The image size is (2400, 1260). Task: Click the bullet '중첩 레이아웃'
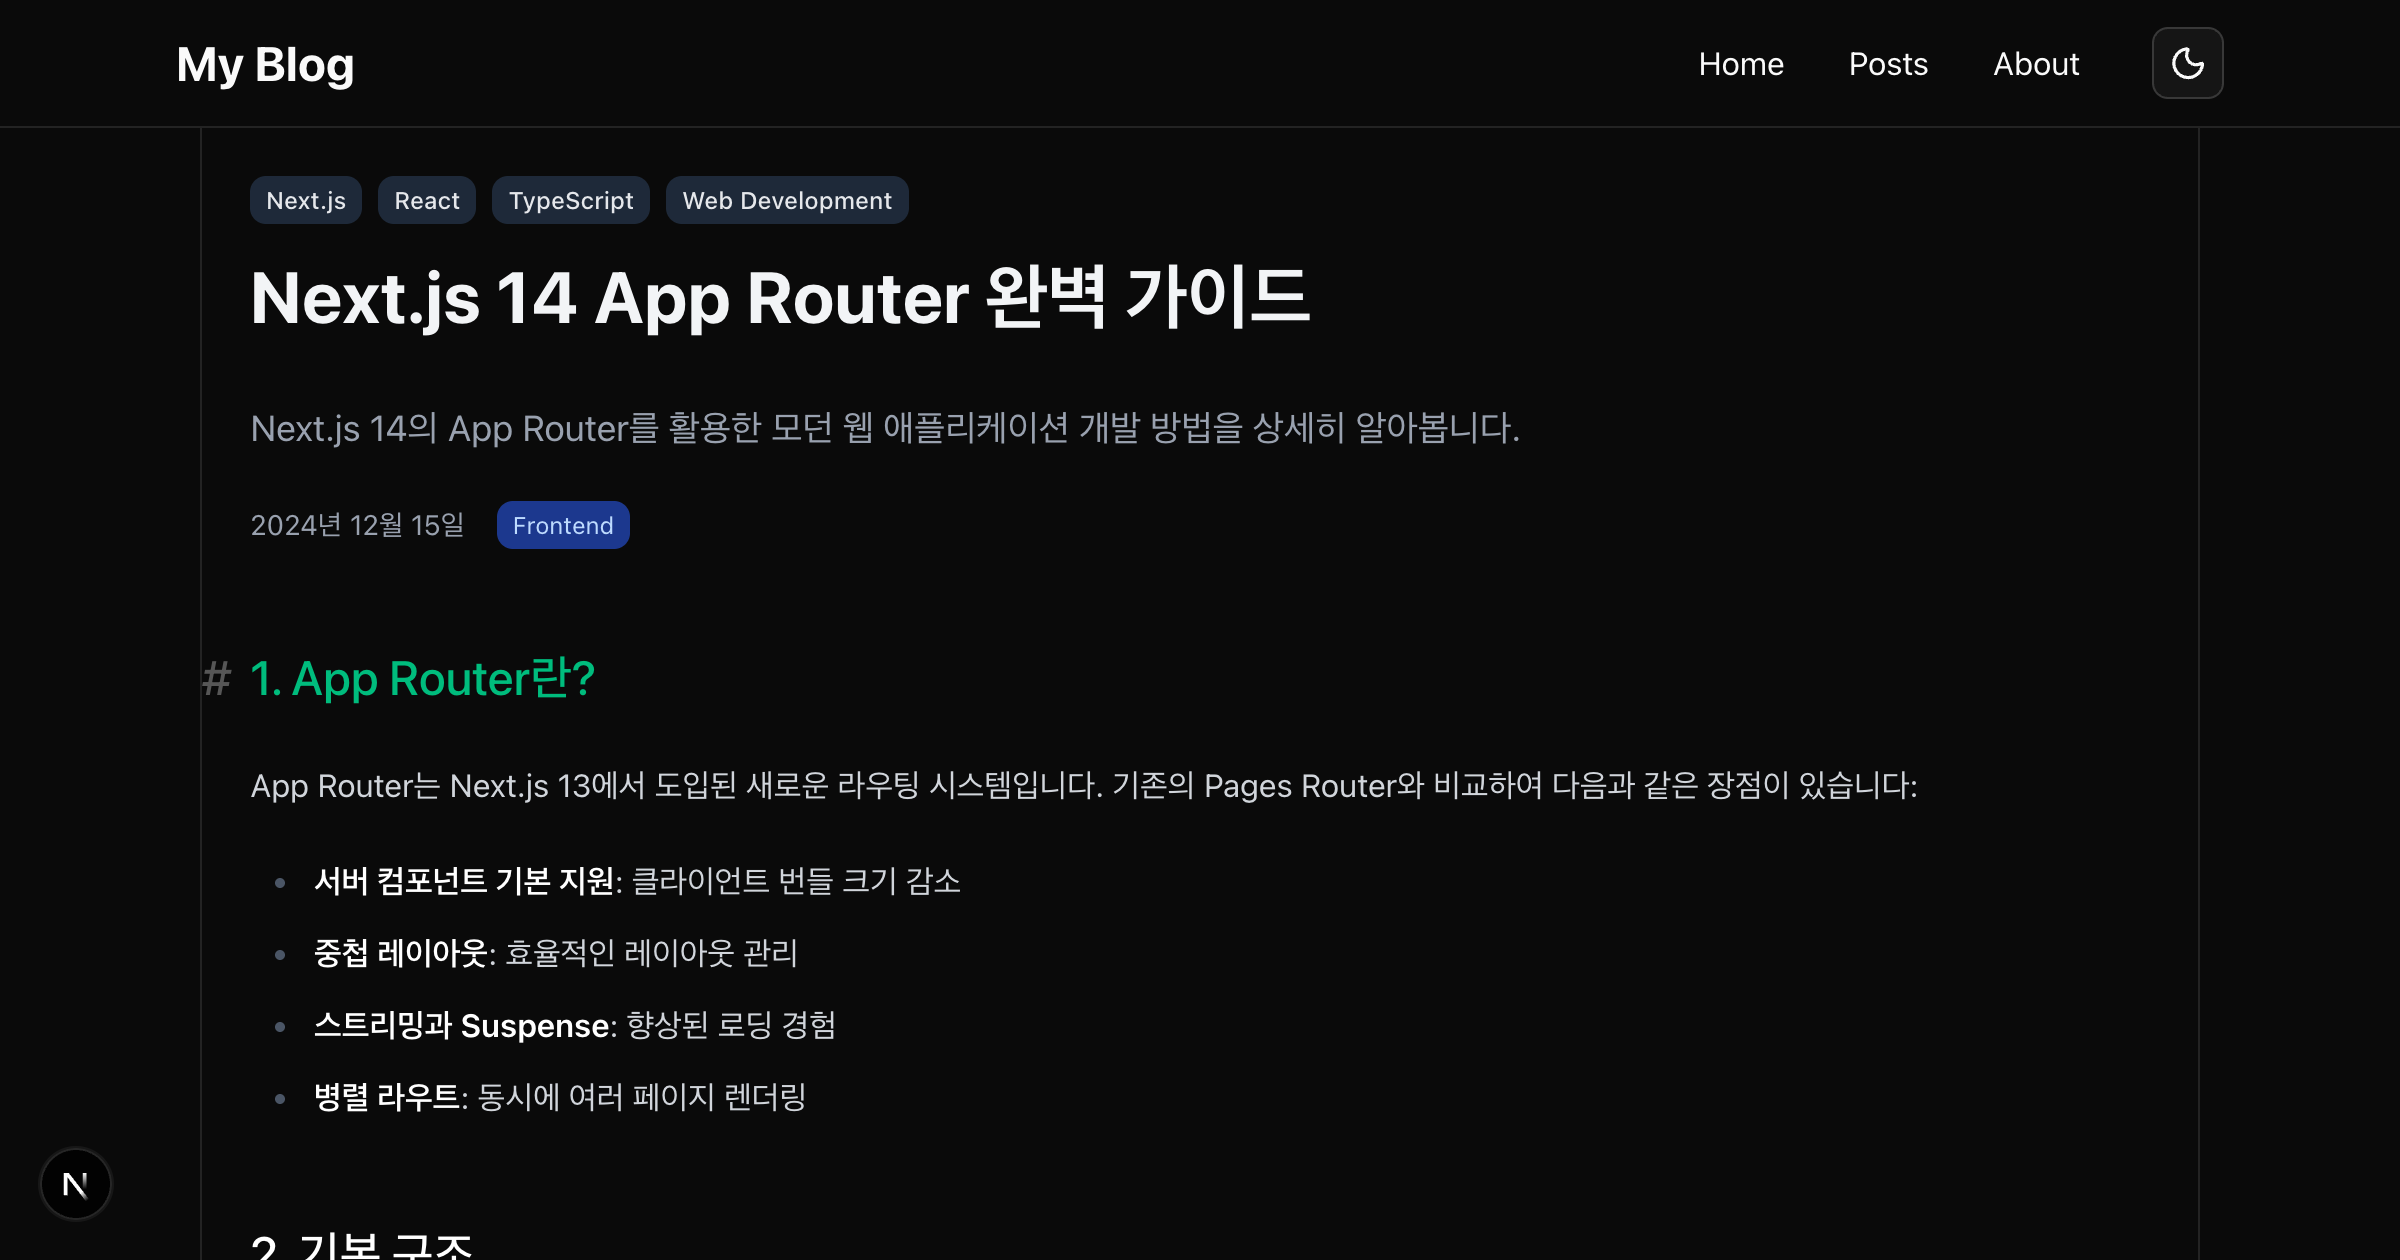[x=401, y=953]
